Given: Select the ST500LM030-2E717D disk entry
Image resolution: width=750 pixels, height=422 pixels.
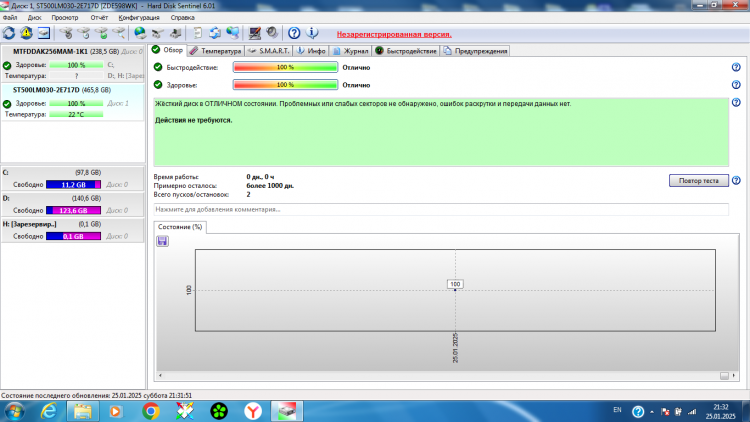Looking at the screenshot, I should click(x=73, y=102).
